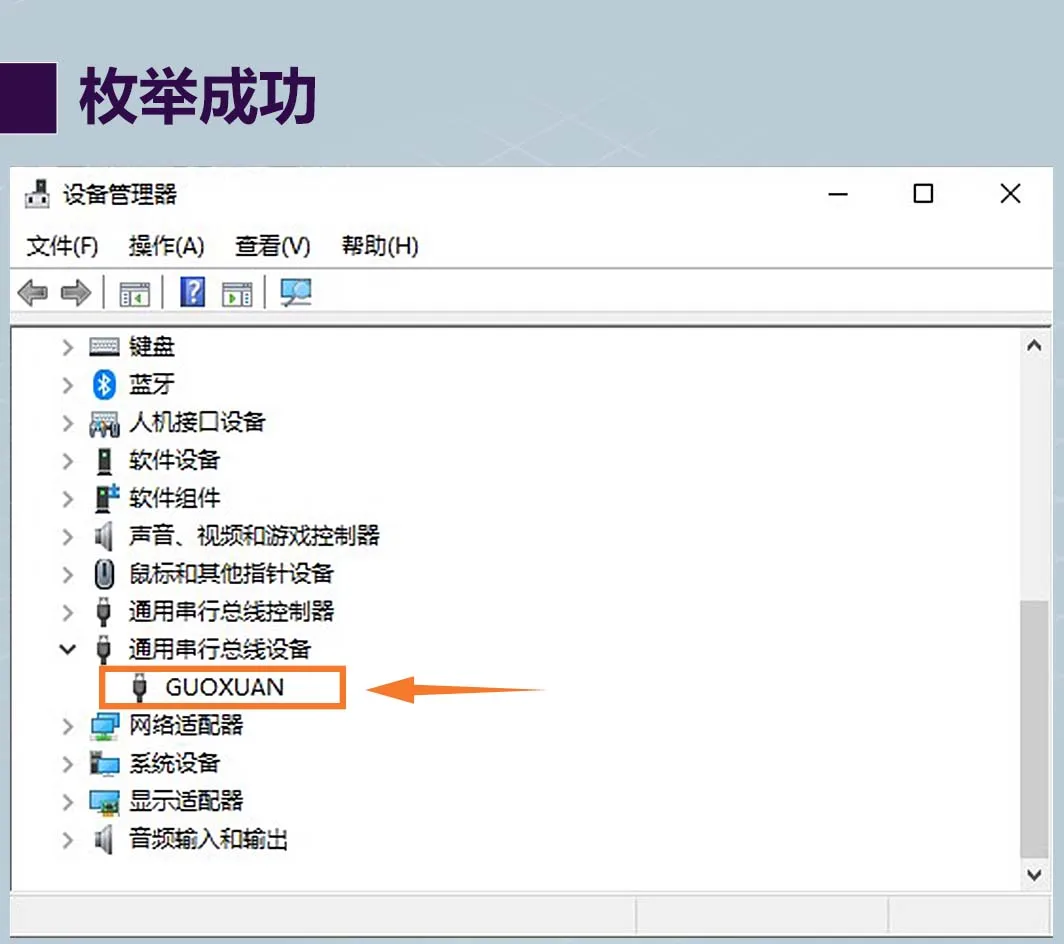This screenshot has height=944, width=1064.
Task: Select the 软件设备 tree label
Action: pos(174,461)
